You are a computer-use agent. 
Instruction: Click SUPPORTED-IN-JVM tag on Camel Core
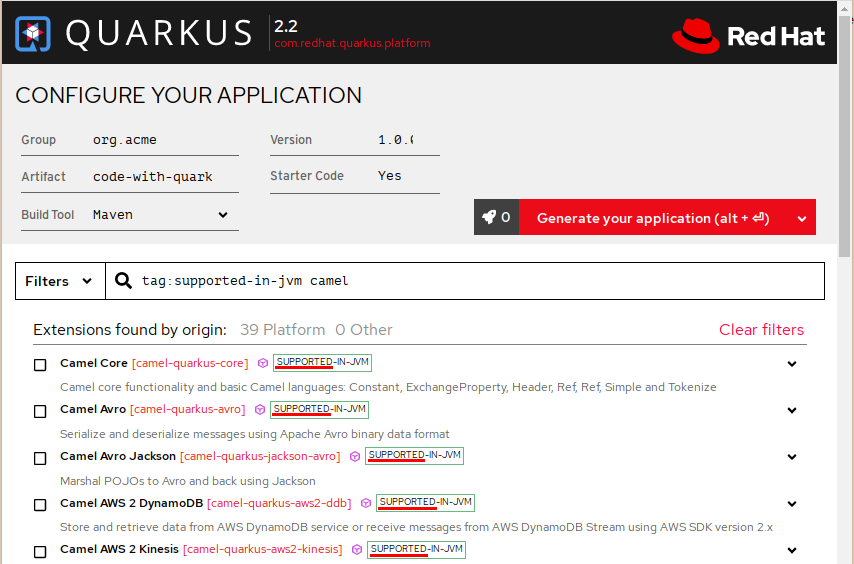[322, 363]
